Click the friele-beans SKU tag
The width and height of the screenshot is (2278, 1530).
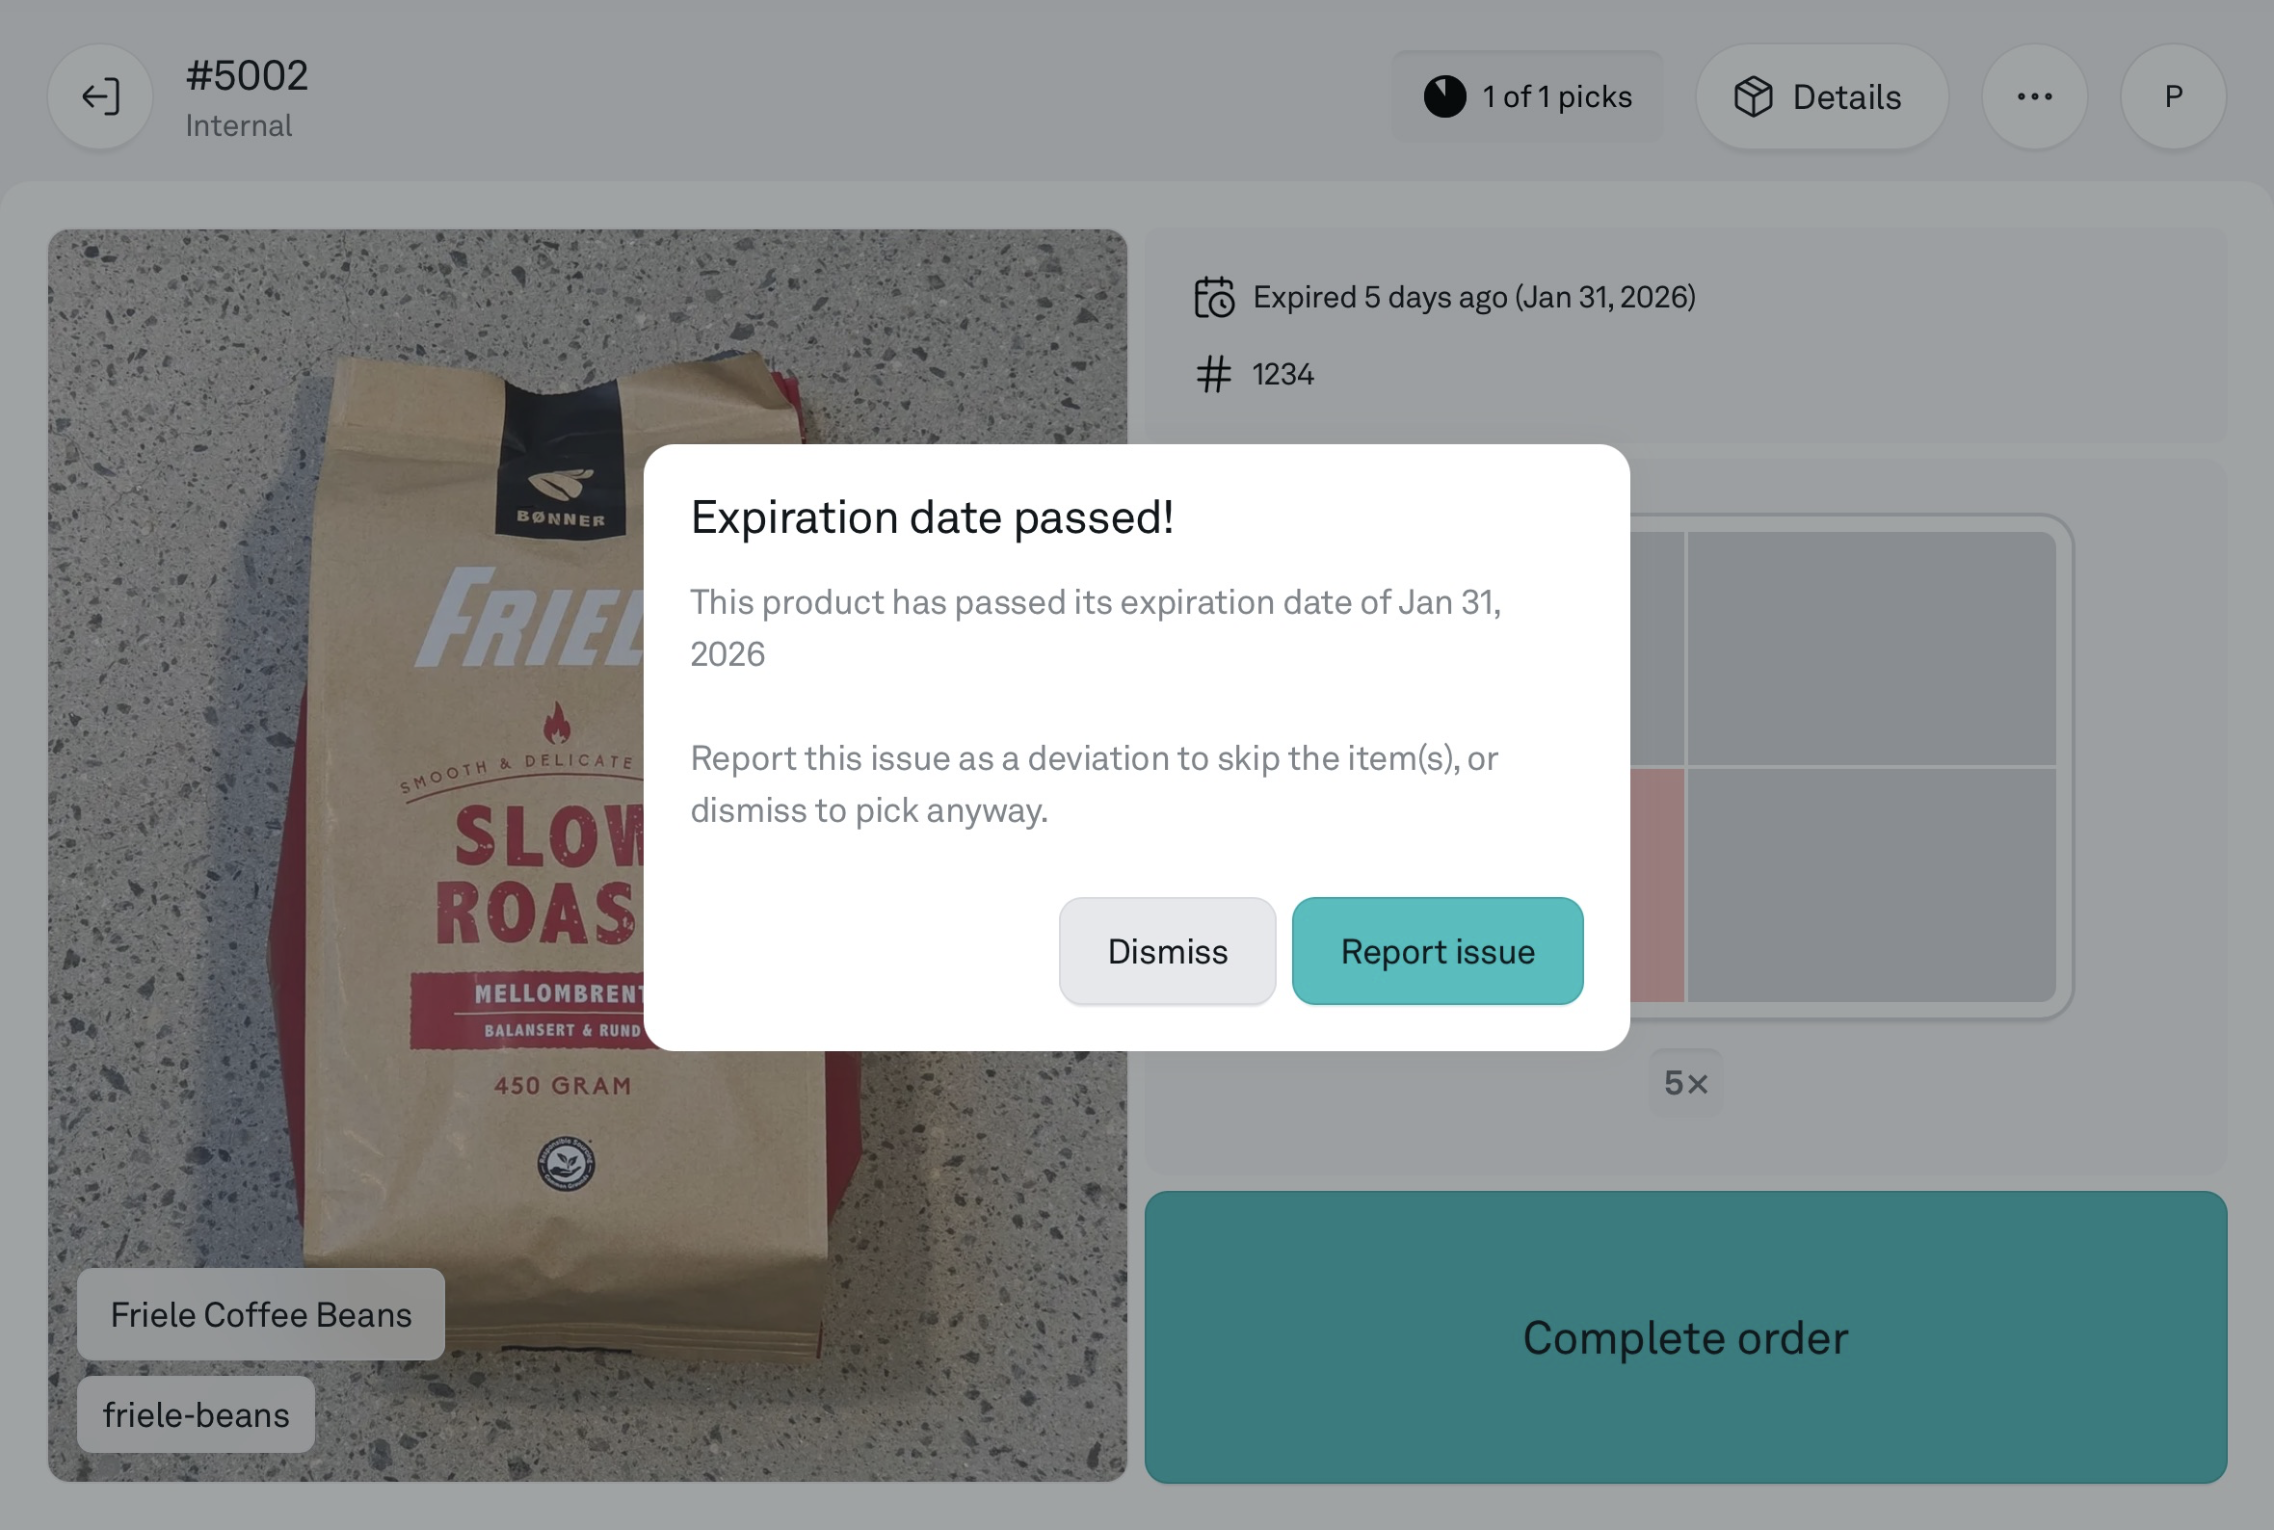tap(196, 1416)
